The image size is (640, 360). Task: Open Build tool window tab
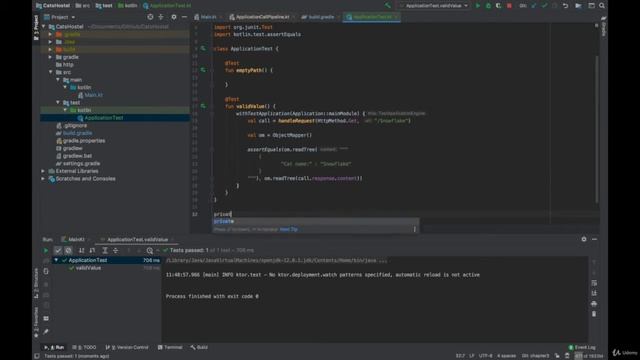tap(199, 347)
